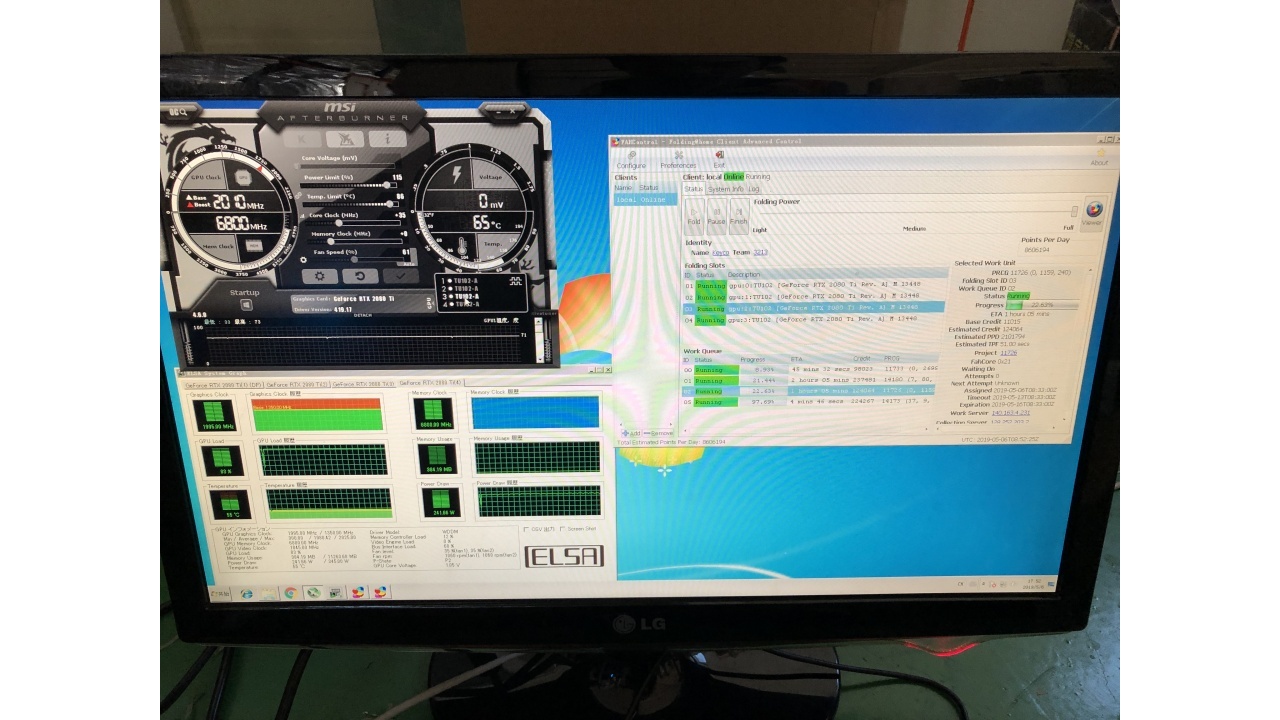Click the Afterburner OC scanner icon

click(x=346, y=139)
